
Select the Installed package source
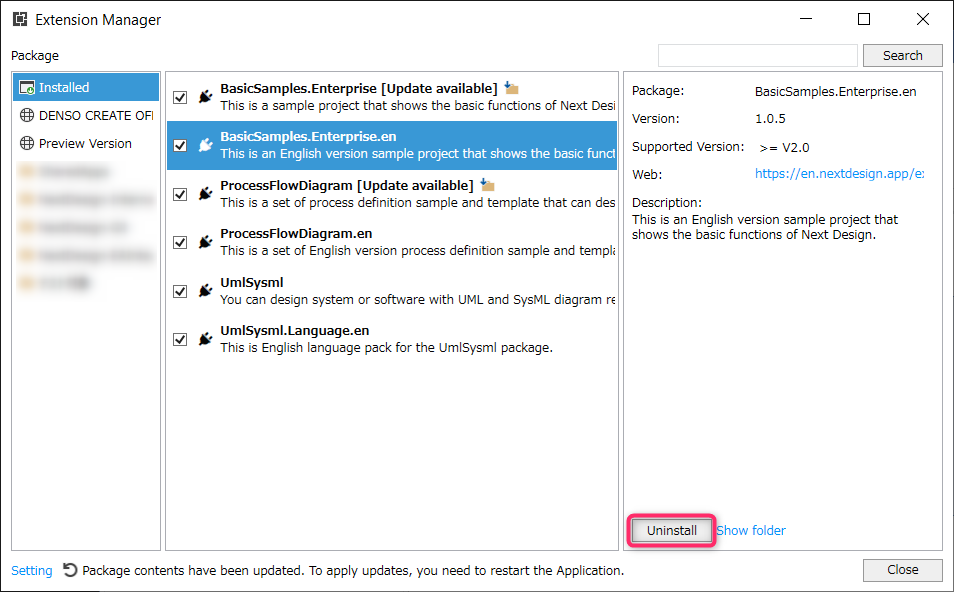(86, 87)
